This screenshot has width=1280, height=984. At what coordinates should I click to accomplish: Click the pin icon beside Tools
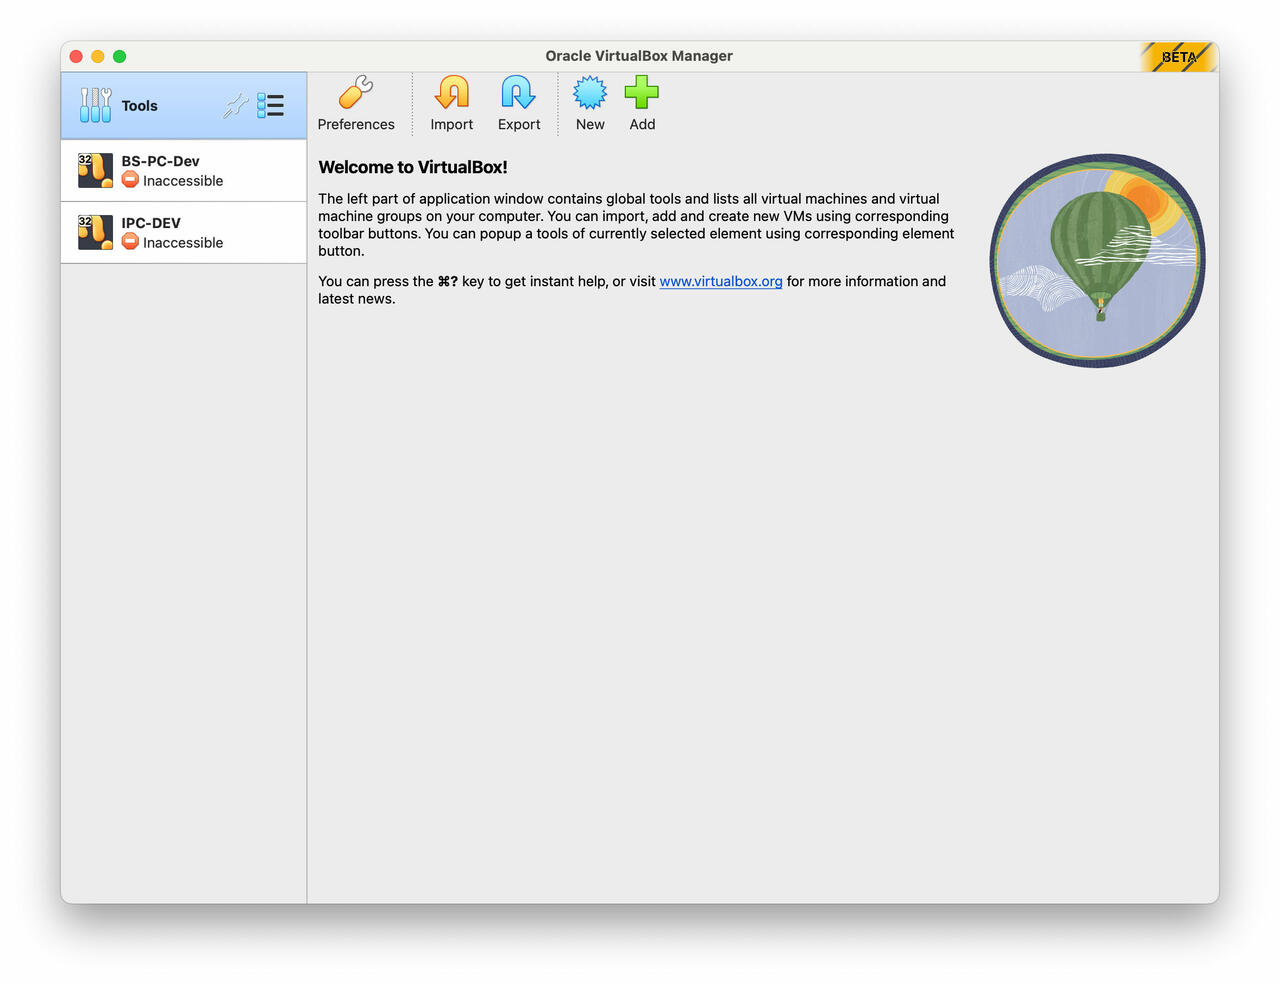(x=236, y=105)
